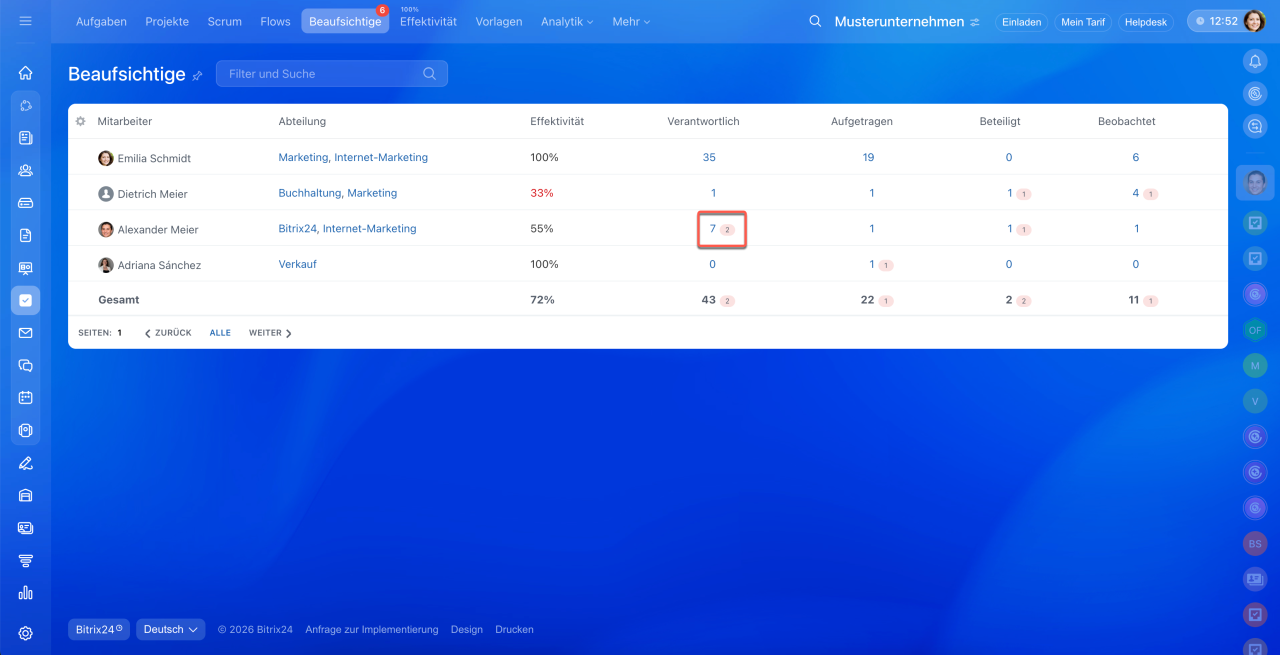
Task: Click the Verkauf department link
Action: 297,264
